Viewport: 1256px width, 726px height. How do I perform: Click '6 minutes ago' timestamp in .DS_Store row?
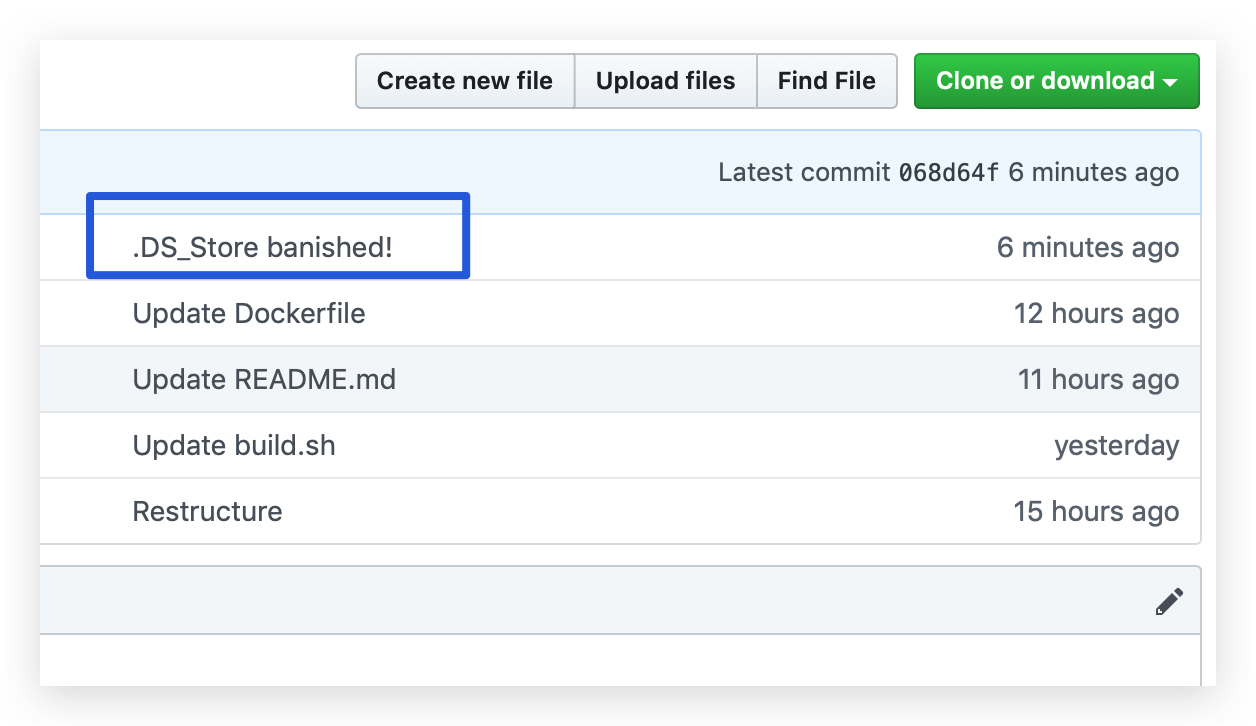pyautogui.click(x=1087, y=247)
